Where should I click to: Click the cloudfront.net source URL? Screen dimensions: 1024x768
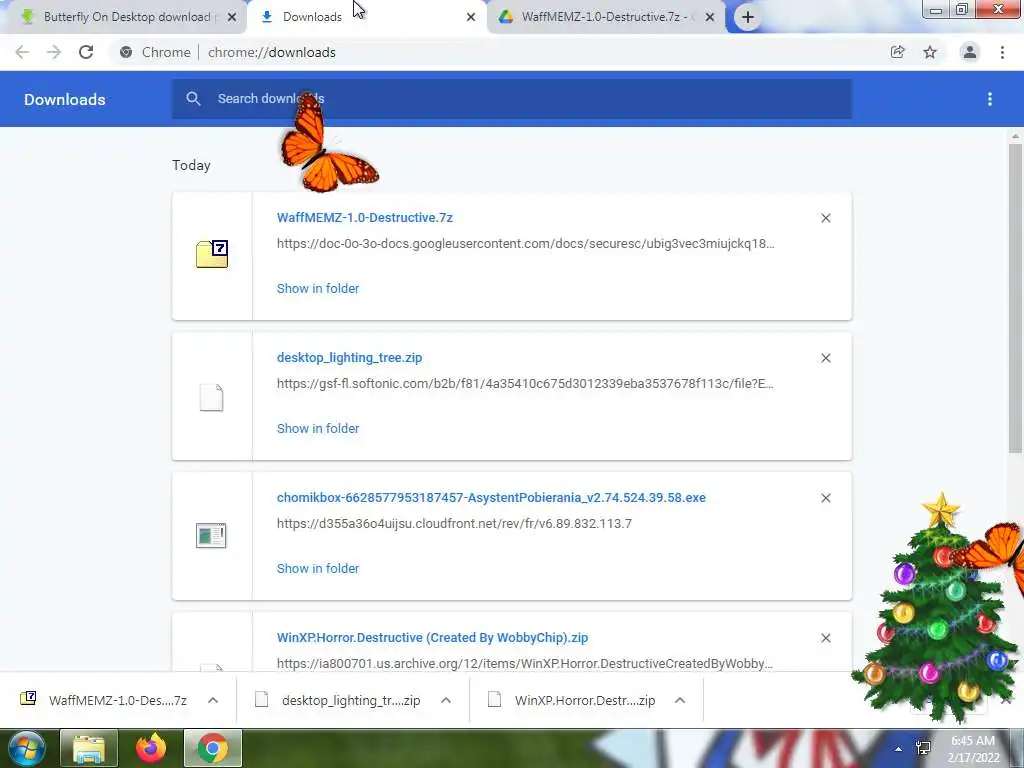pos(454,523)
